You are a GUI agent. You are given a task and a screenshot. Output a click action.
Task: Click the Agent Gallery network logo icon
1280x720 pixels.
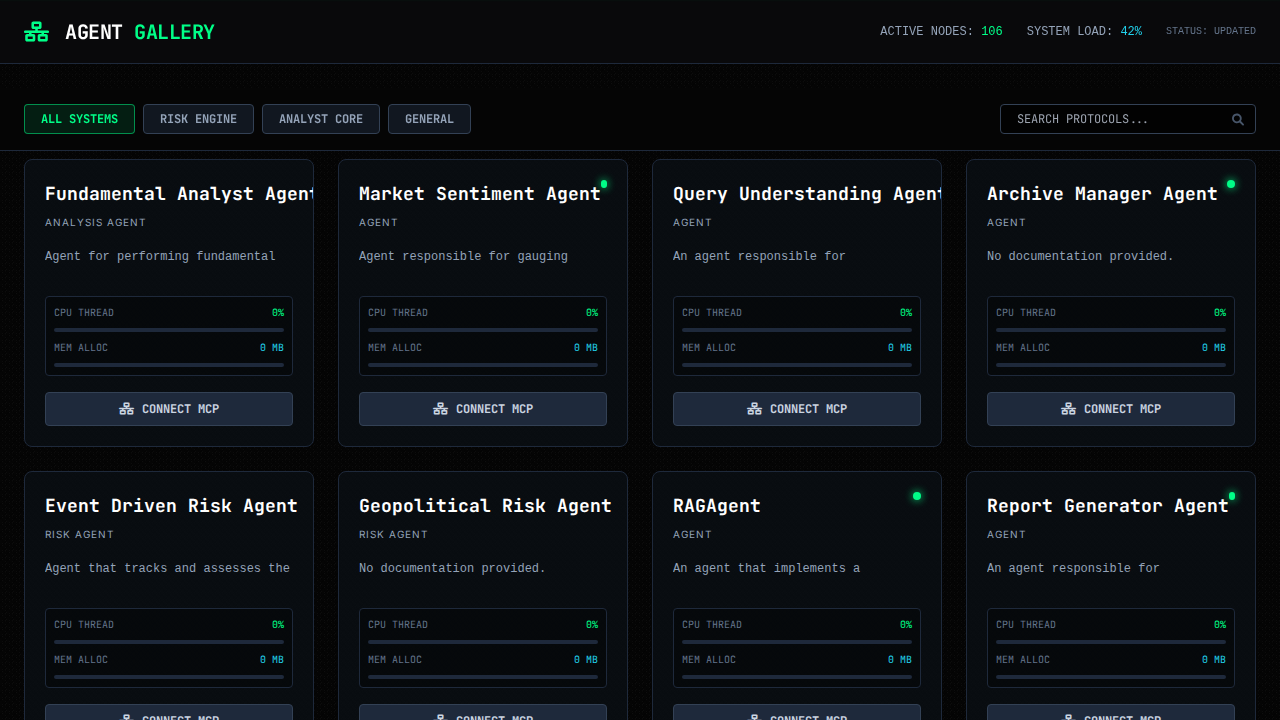(37, 32)
